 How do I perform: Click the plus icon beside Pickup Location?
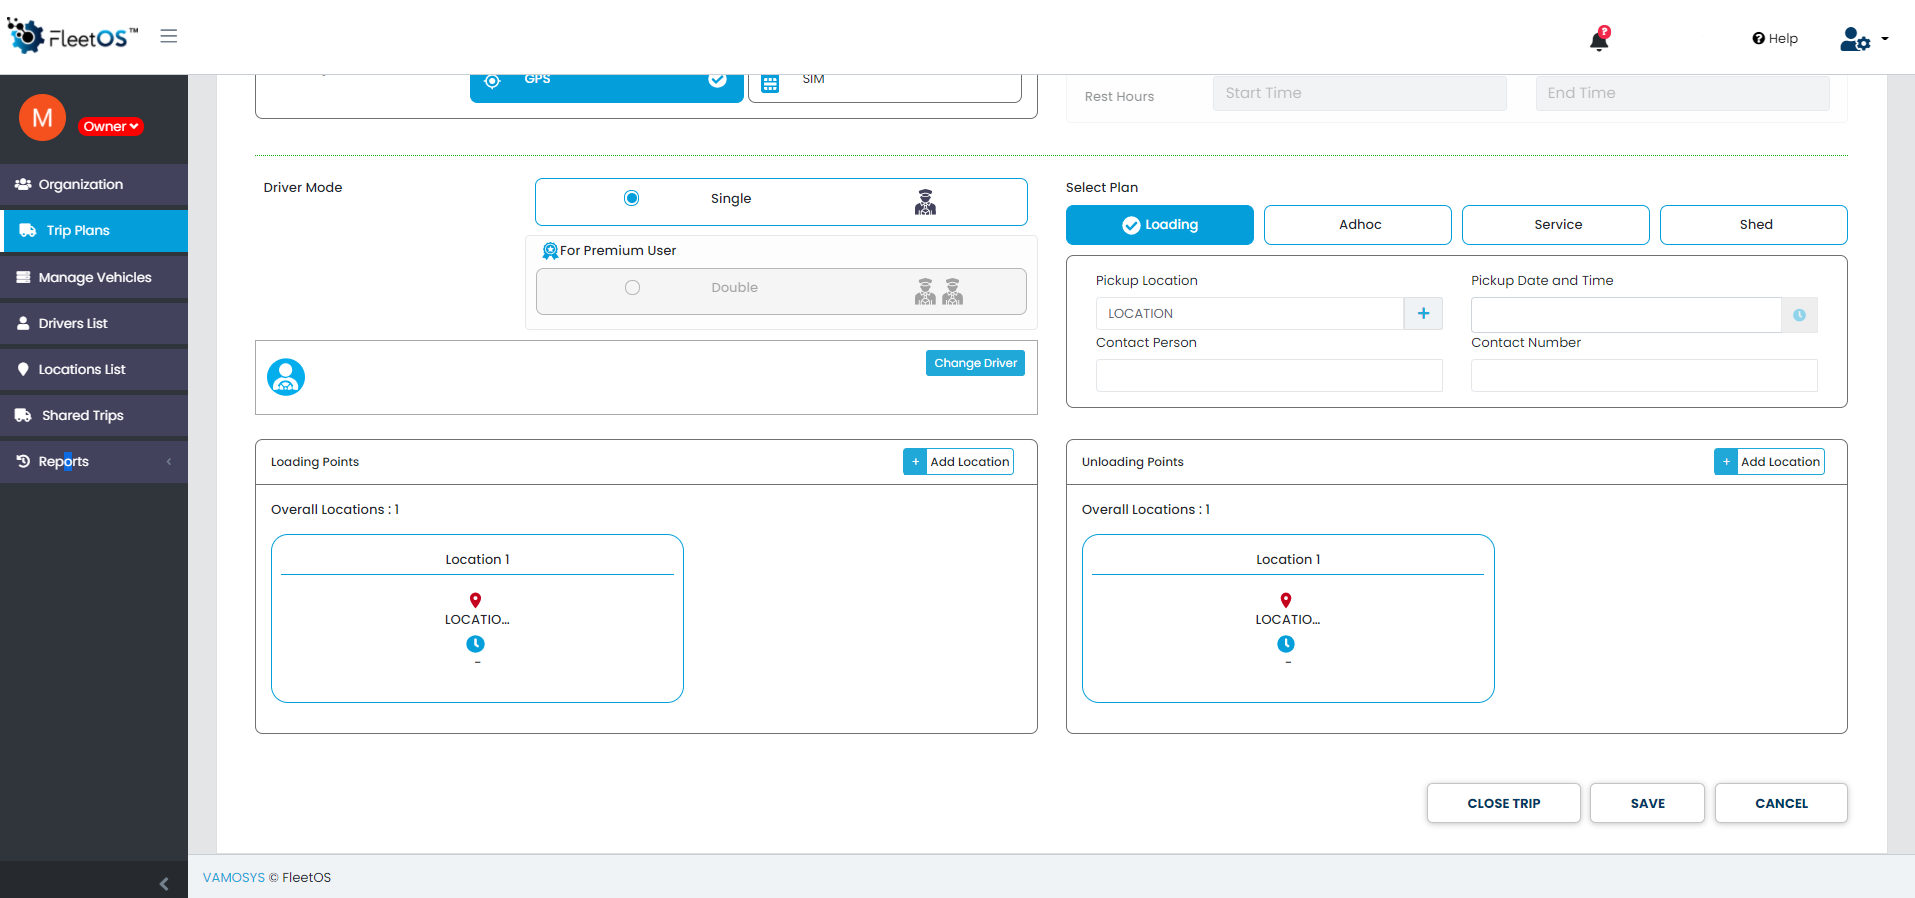coord(1423,314)
